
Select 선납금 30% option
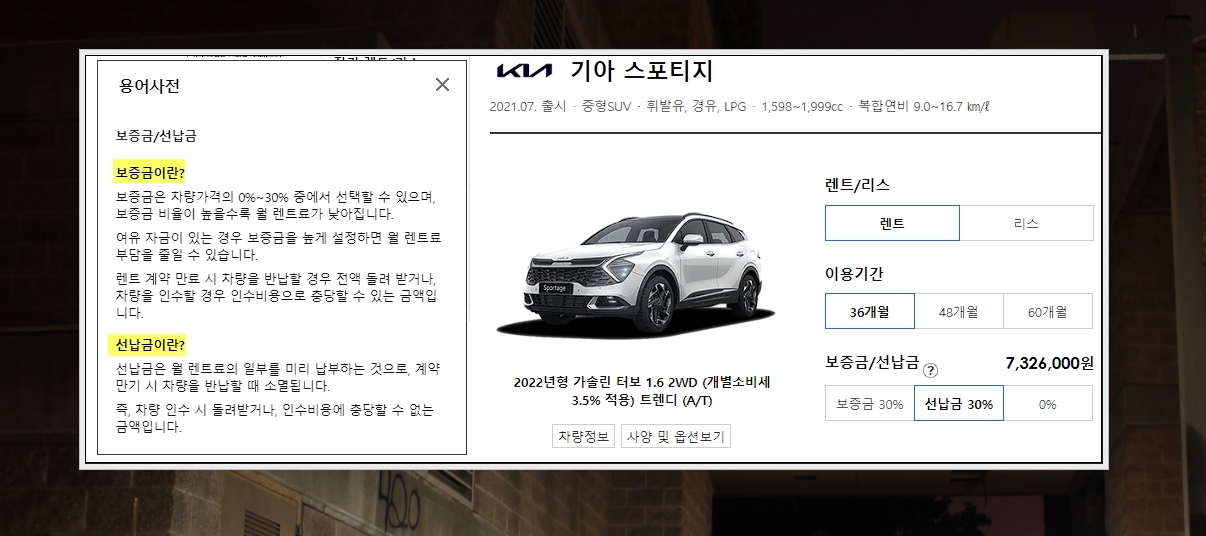[x=958, y=404]
